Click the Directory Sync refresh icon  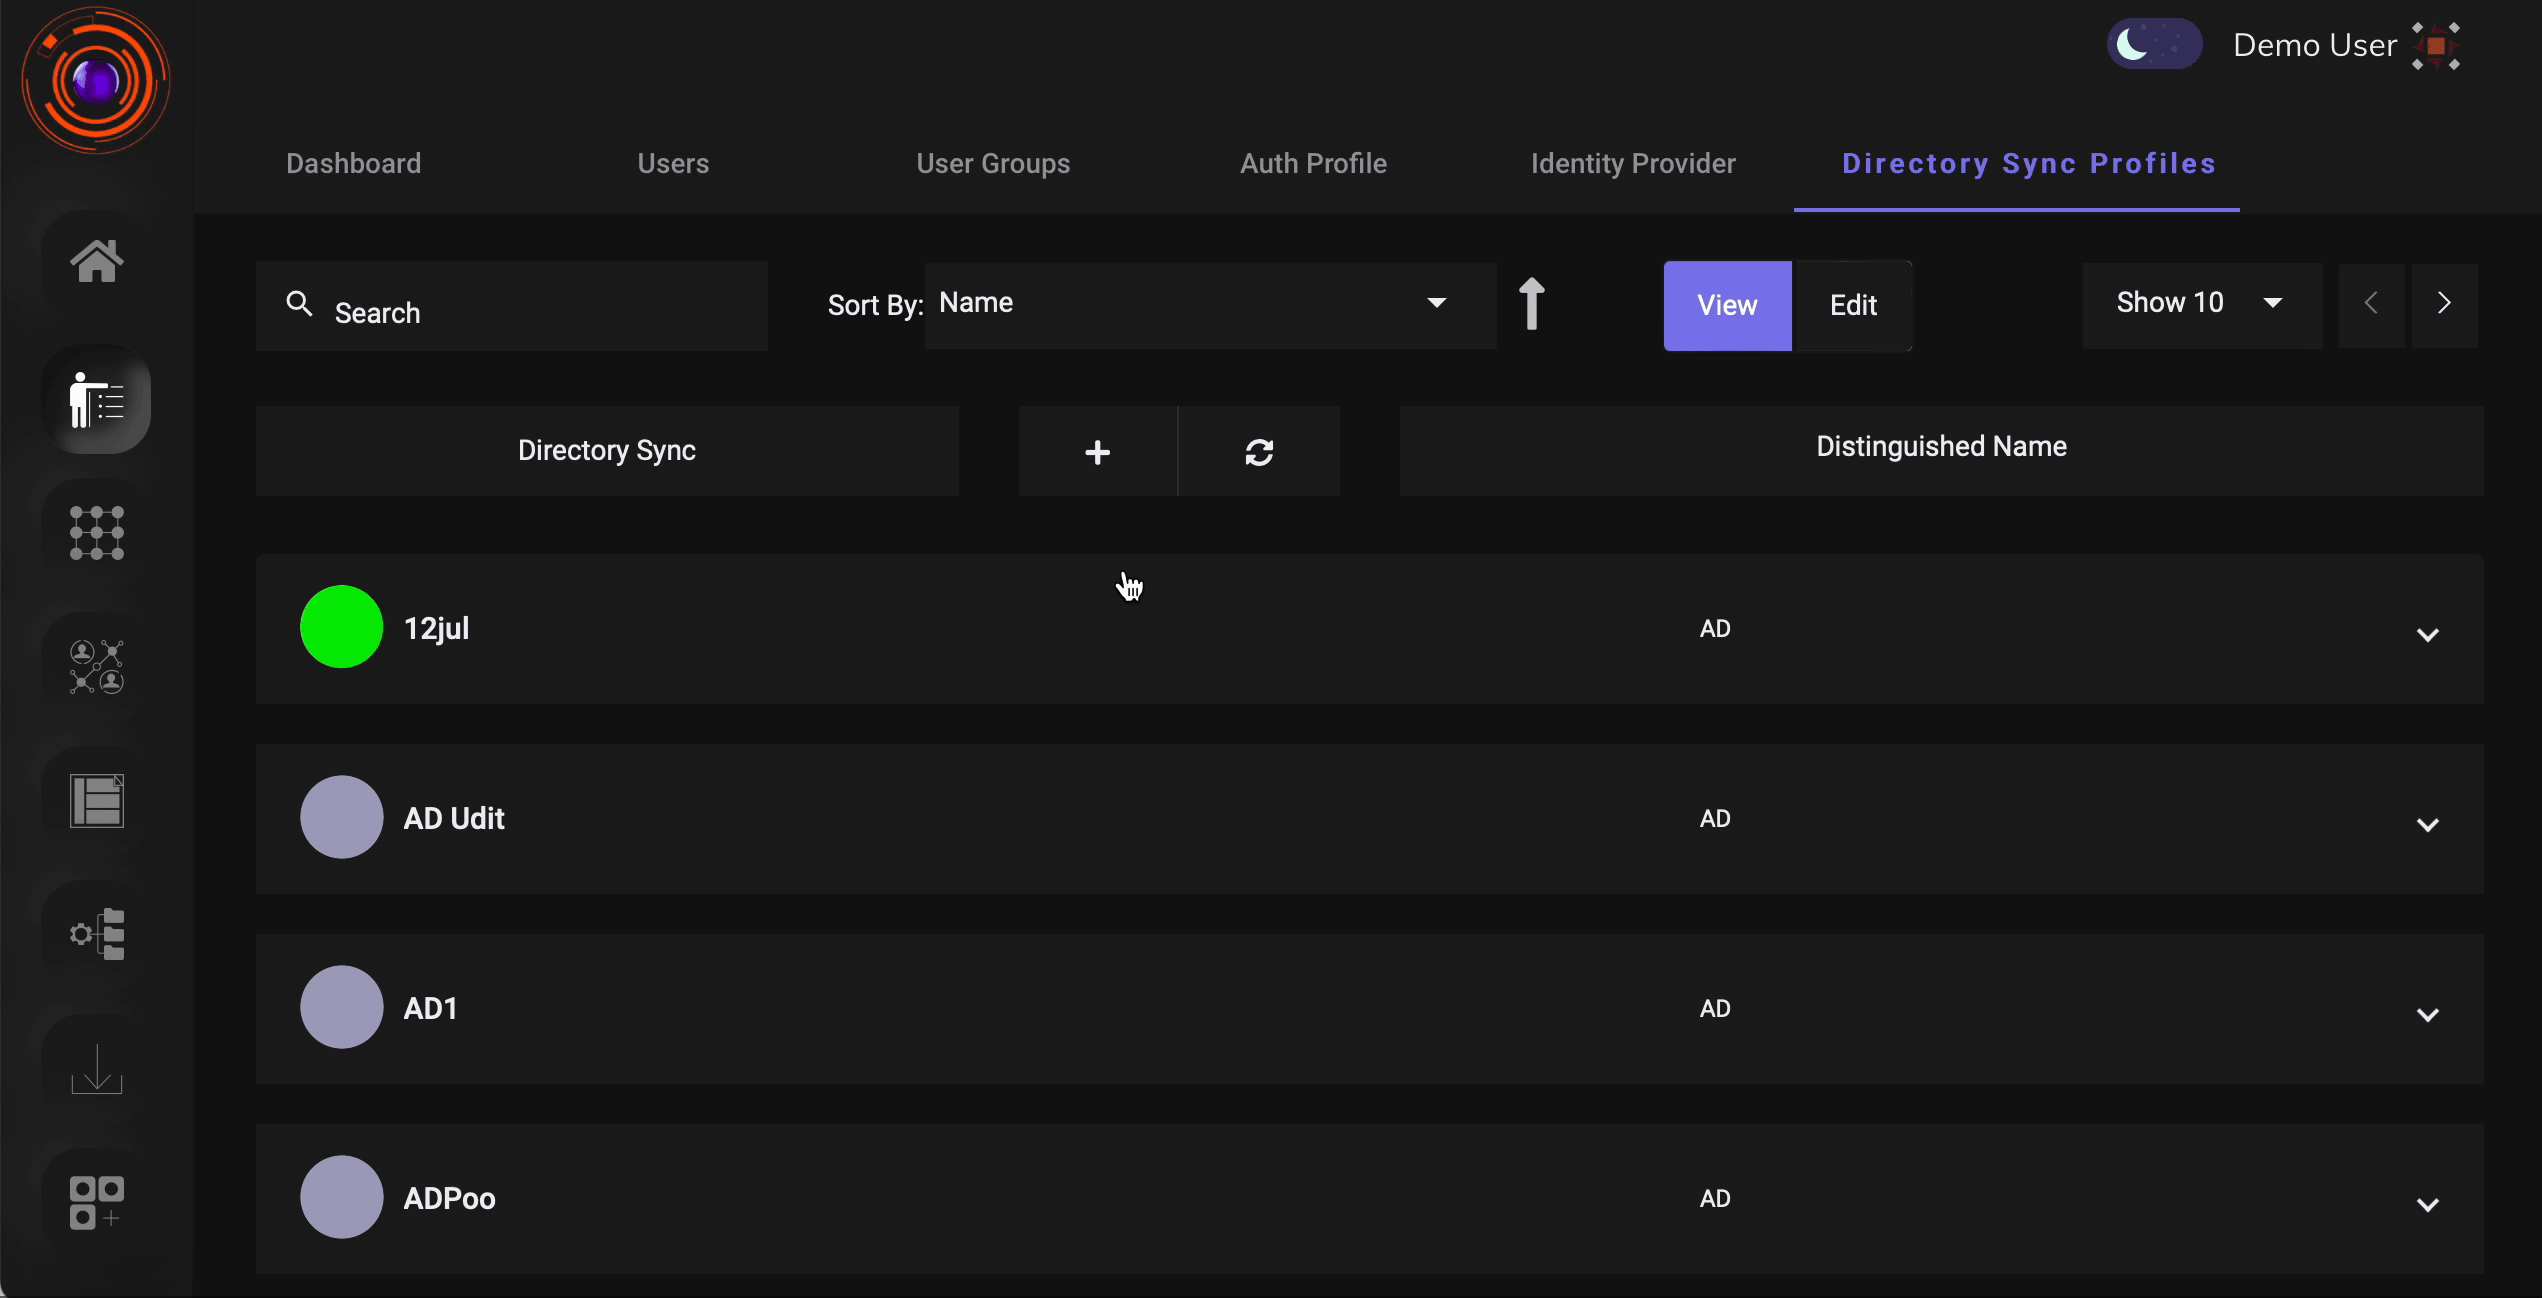coord(1259,450)
